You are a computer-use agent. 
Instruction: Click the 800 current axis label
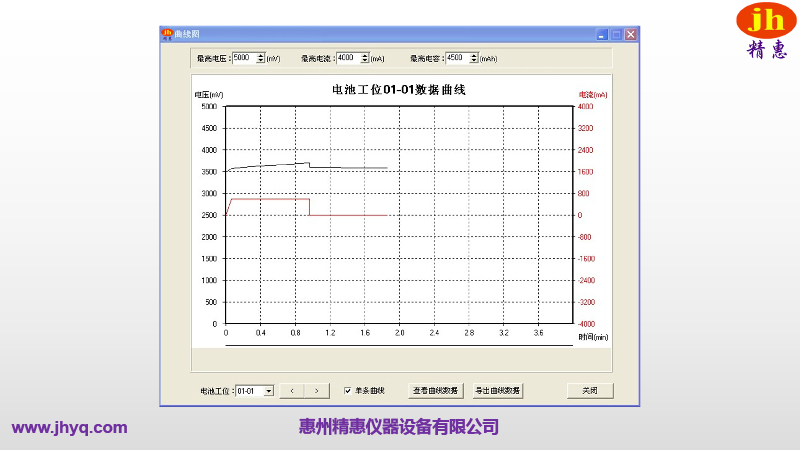coord(583,193)
